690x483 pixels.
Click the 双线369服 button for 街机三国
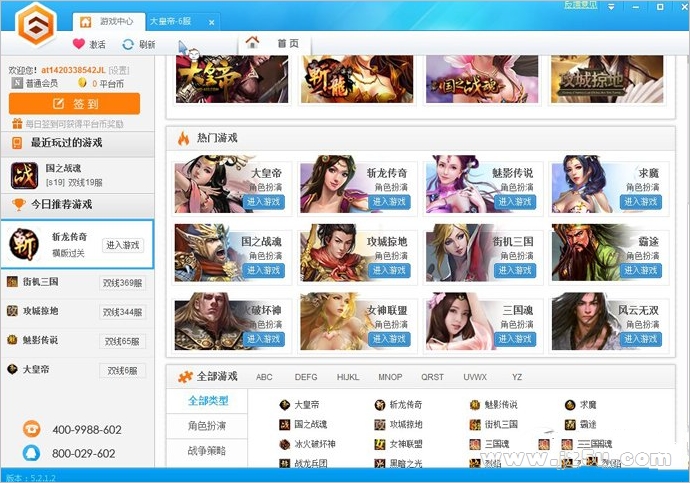tap(122, 283)
